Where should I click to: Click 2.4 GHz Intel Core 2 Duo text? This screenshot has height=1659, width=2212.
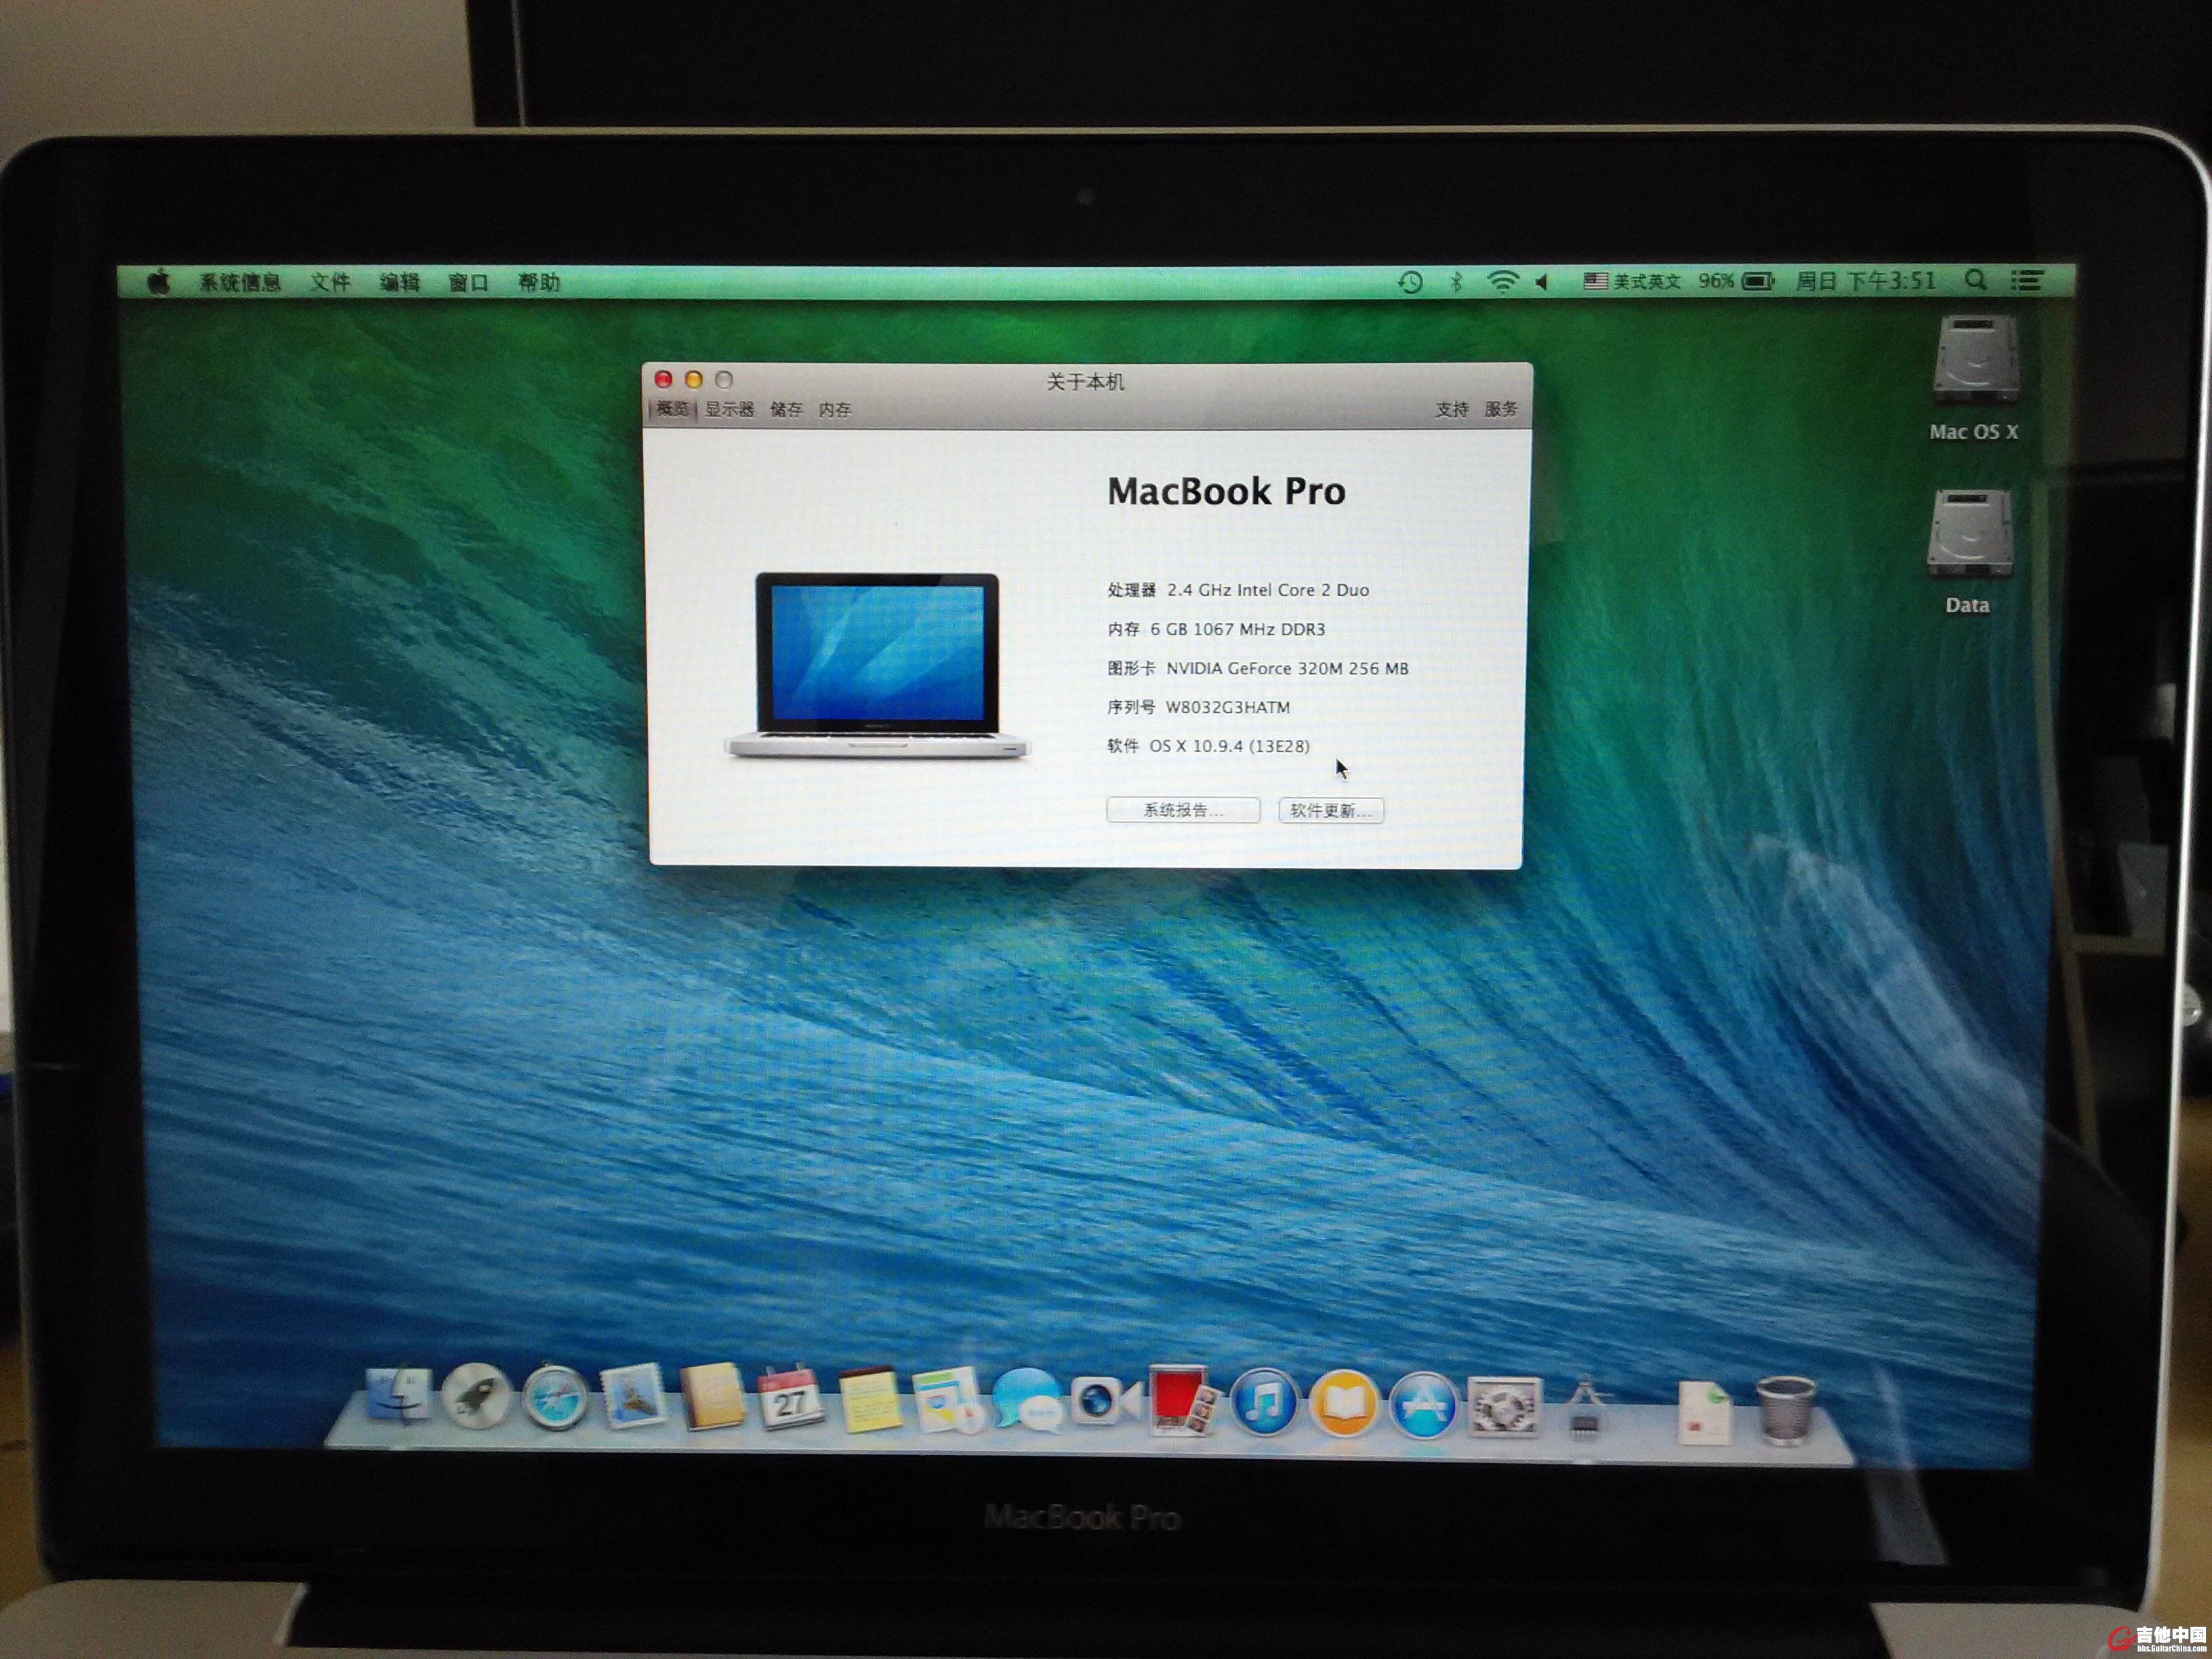click(1268, 590)
